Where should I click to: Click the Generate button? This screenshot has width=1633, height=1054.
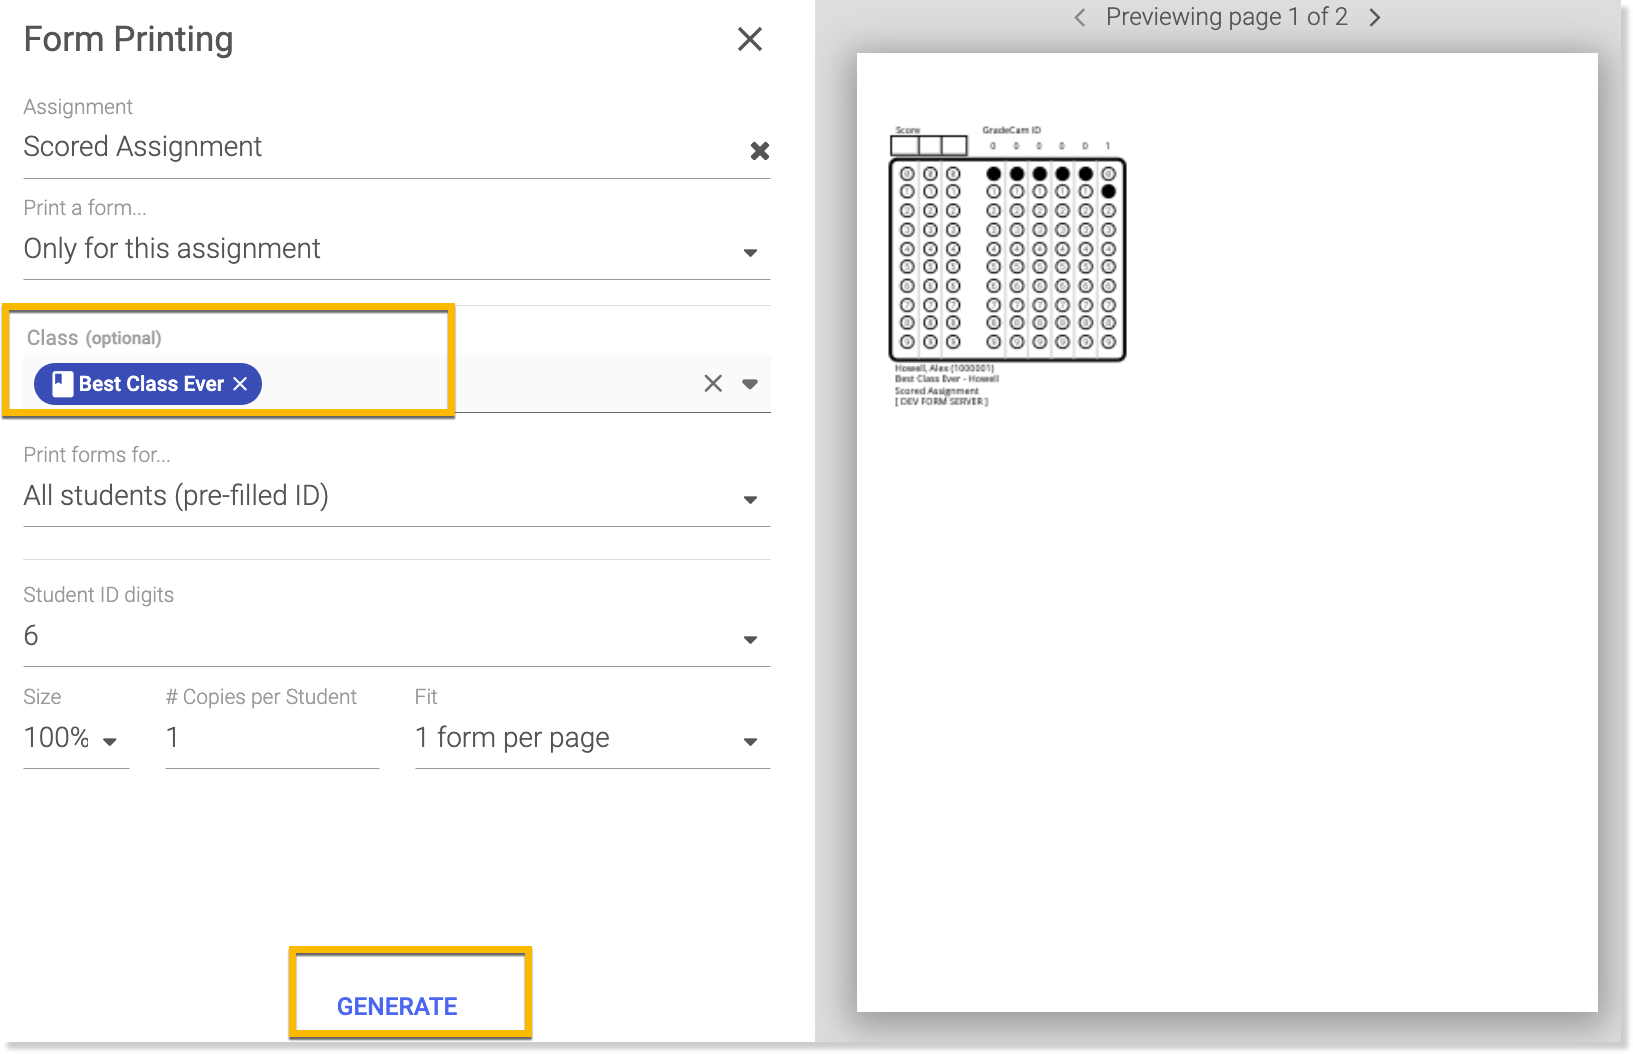coord(397,1006)
